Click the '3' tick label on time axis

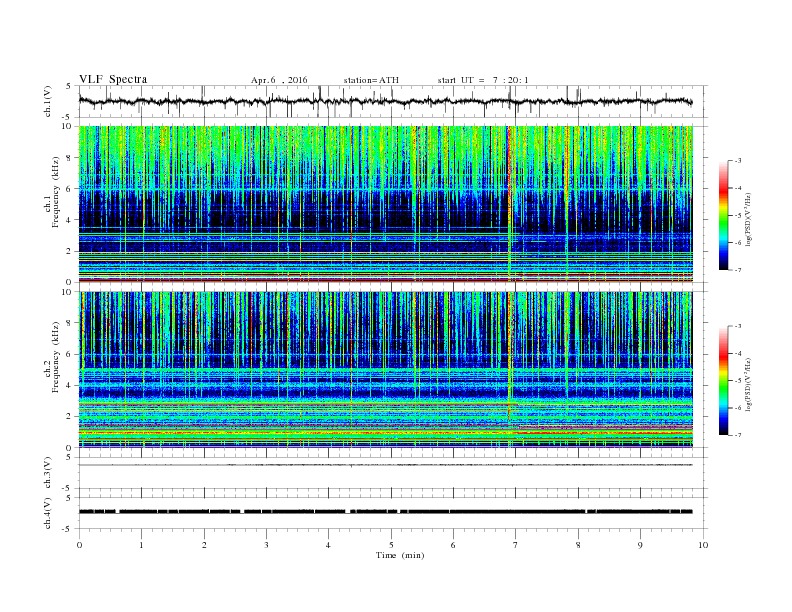(x=266, y=545)
